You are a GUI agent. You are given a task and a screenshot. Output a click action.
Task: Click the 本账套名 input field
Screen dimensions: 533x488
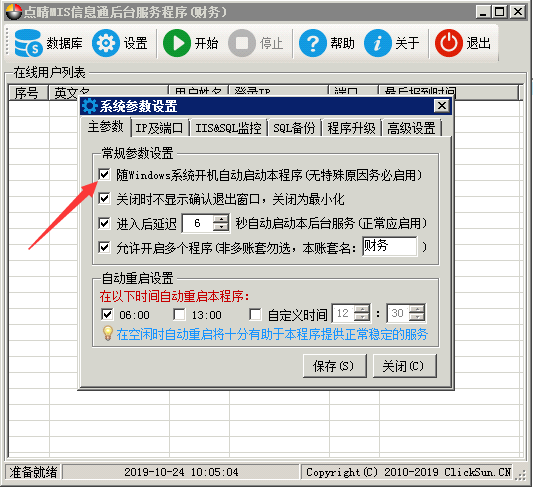pyautogui.click(x=390, y=246)
